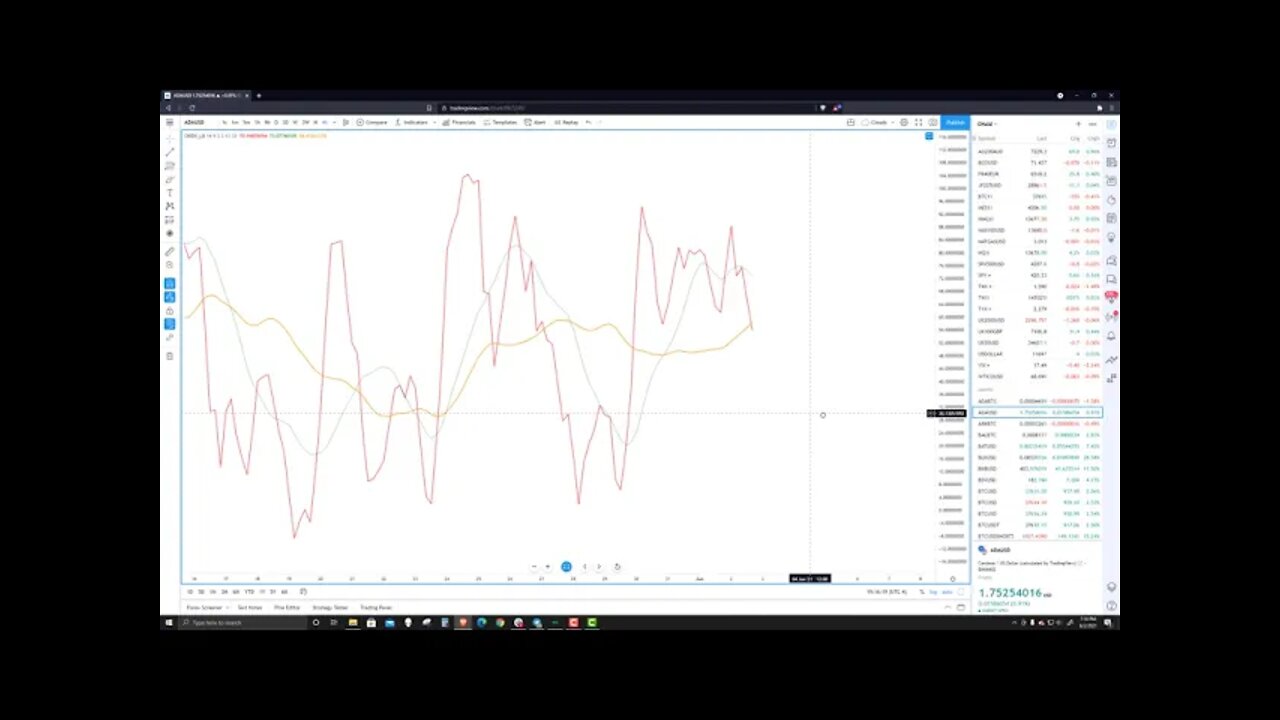This screenshot has width=1280, height=720.
Task: Open the layout selector icon
Action: coord(851,122)
